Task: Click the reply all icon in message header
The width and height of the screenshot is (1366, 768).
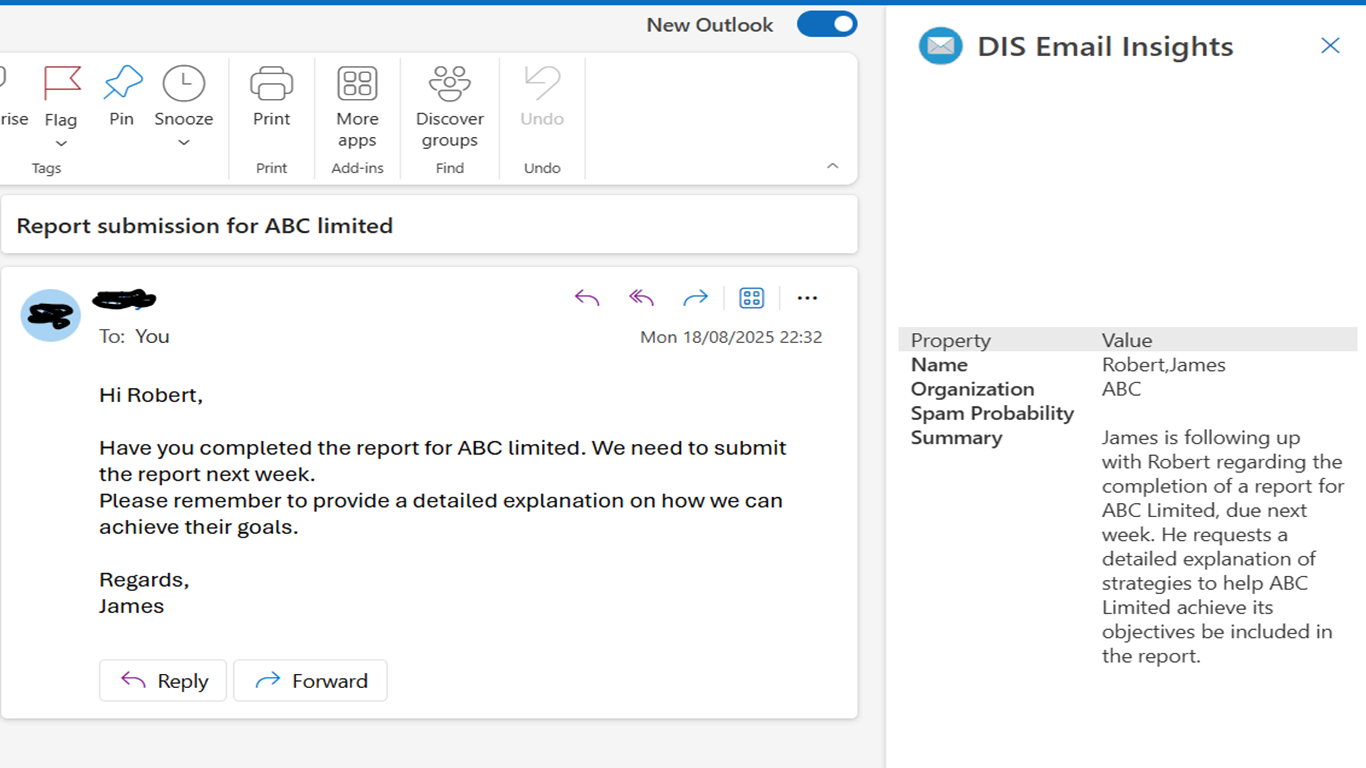Action: [641, 298]
